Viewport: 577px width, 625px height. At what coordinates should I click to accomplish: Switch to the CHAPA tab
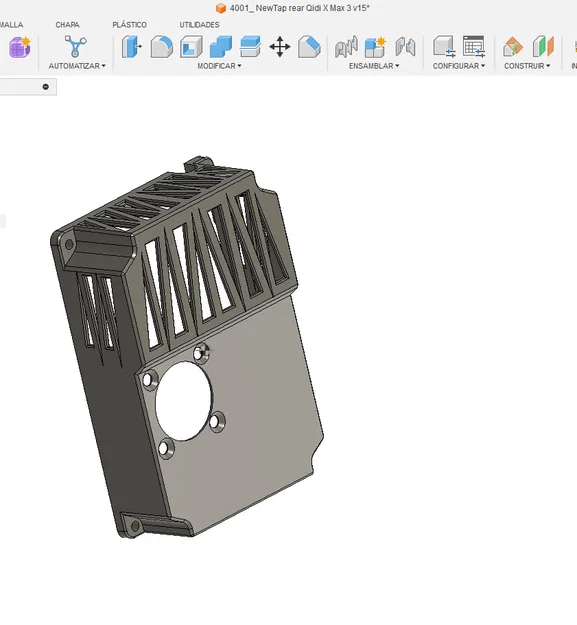pos(67,25)
